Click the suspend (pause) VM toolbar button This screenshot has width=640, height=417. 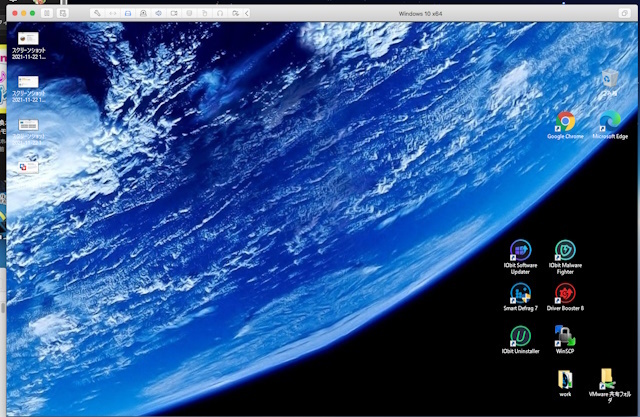pos(47,13)
